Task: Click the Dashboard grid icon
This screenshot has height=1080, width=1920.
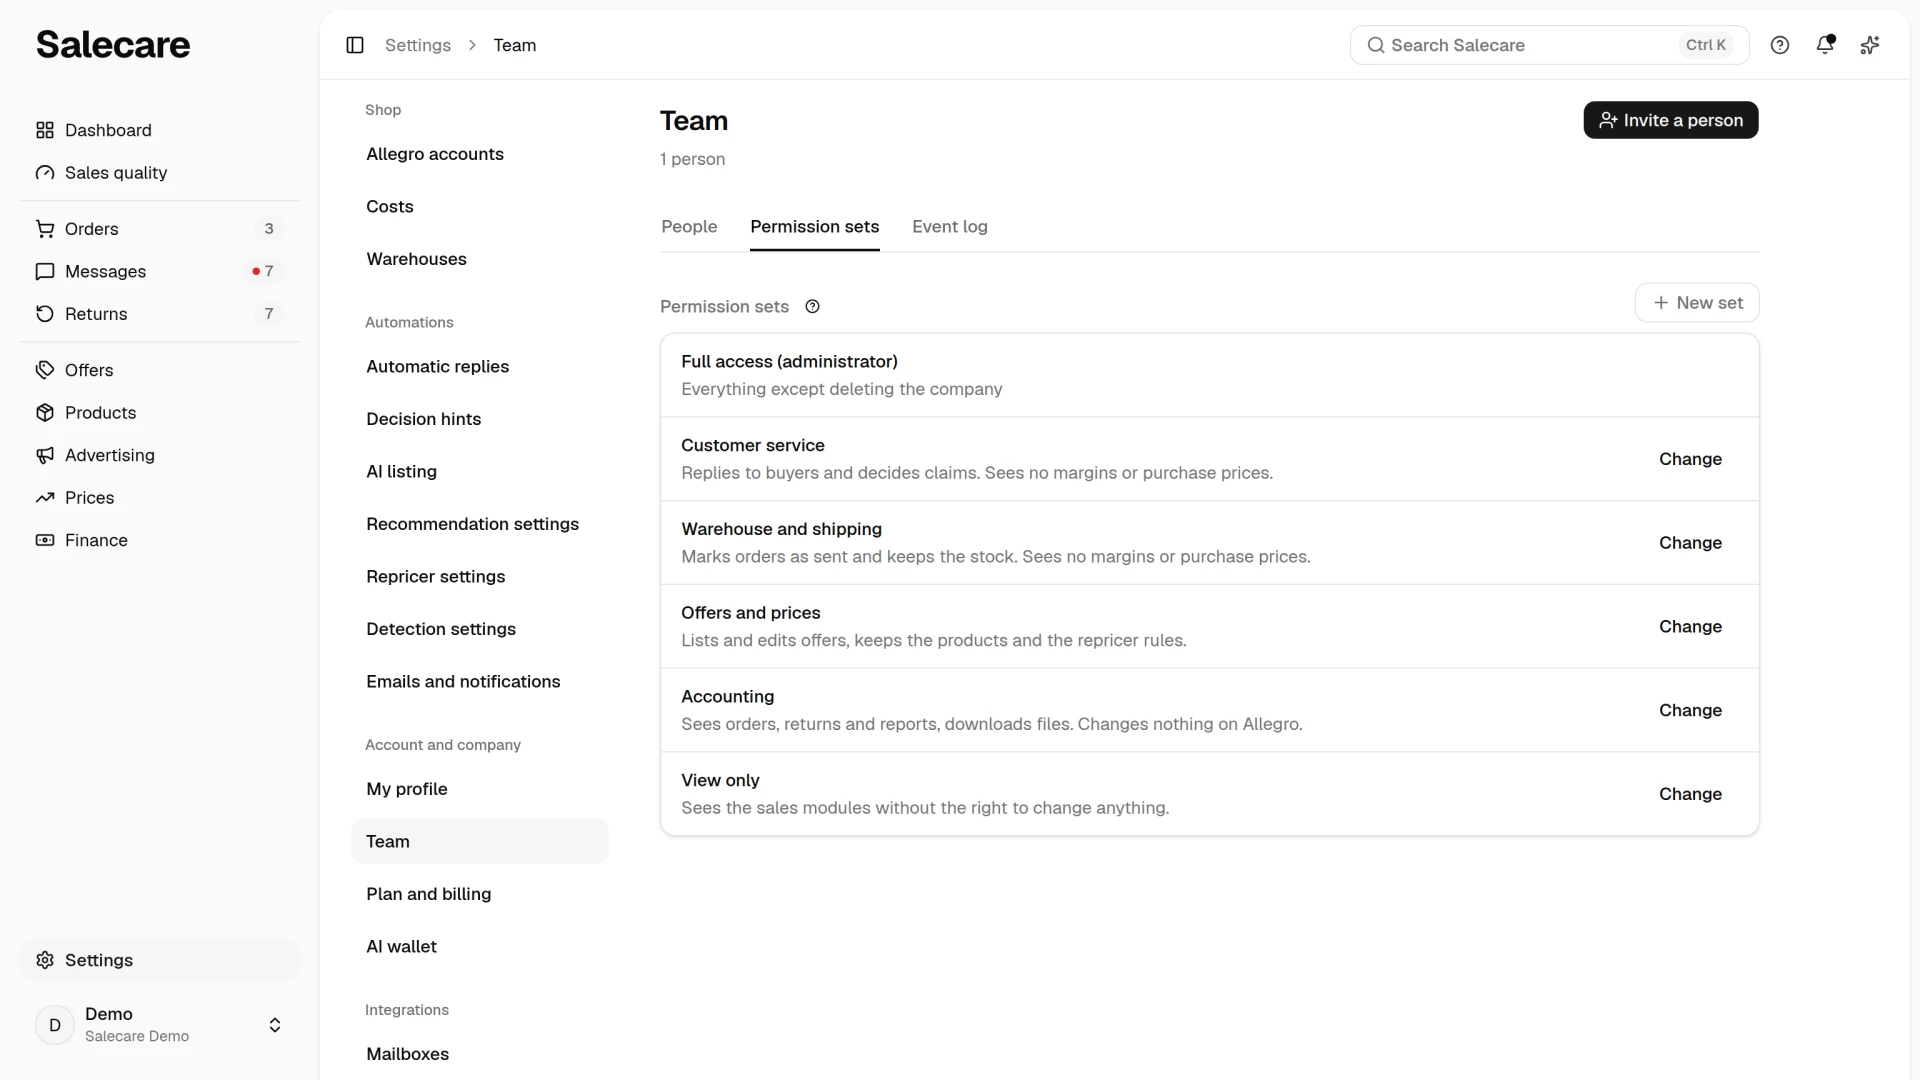Action: 45,130
